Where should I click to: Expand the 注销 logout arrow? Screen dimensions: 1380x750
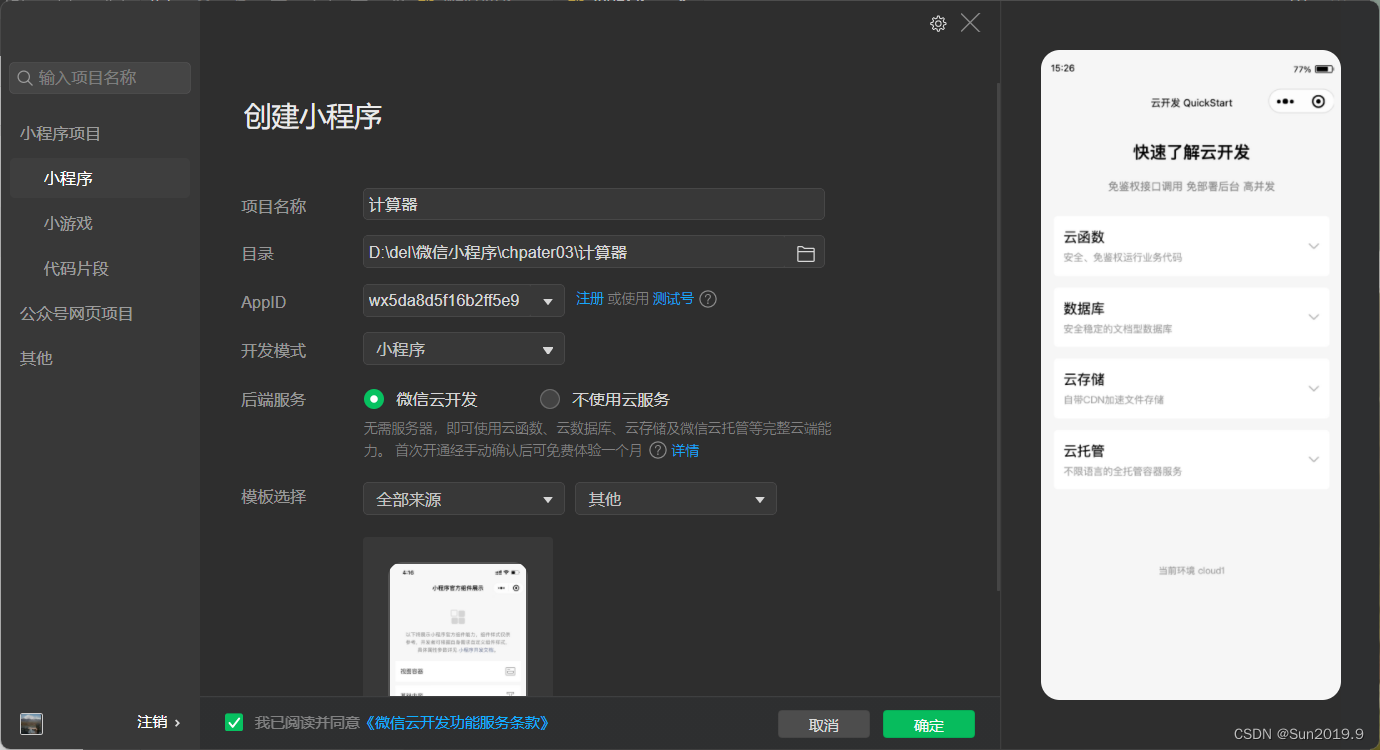[178, 722]
